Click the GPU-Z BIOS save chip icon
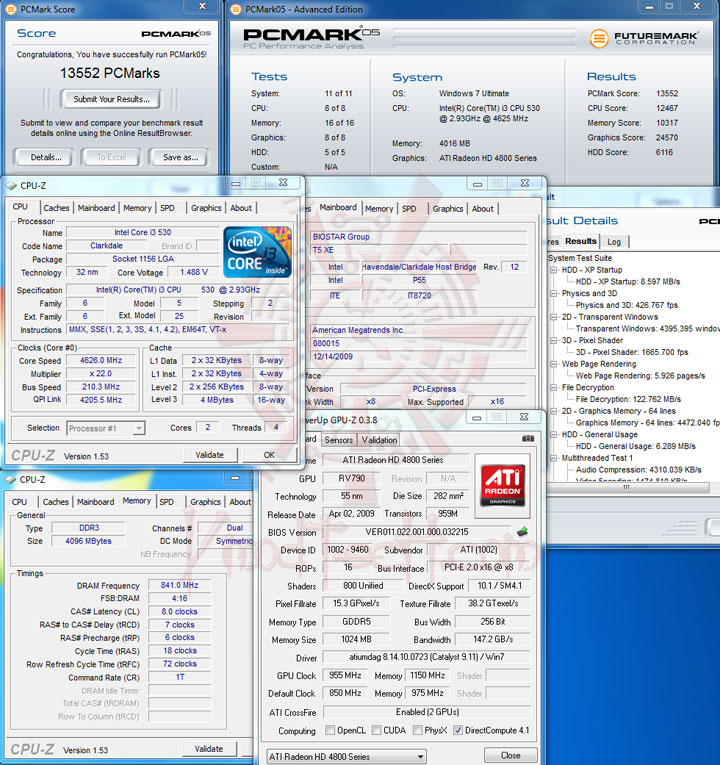 (522, 531)
